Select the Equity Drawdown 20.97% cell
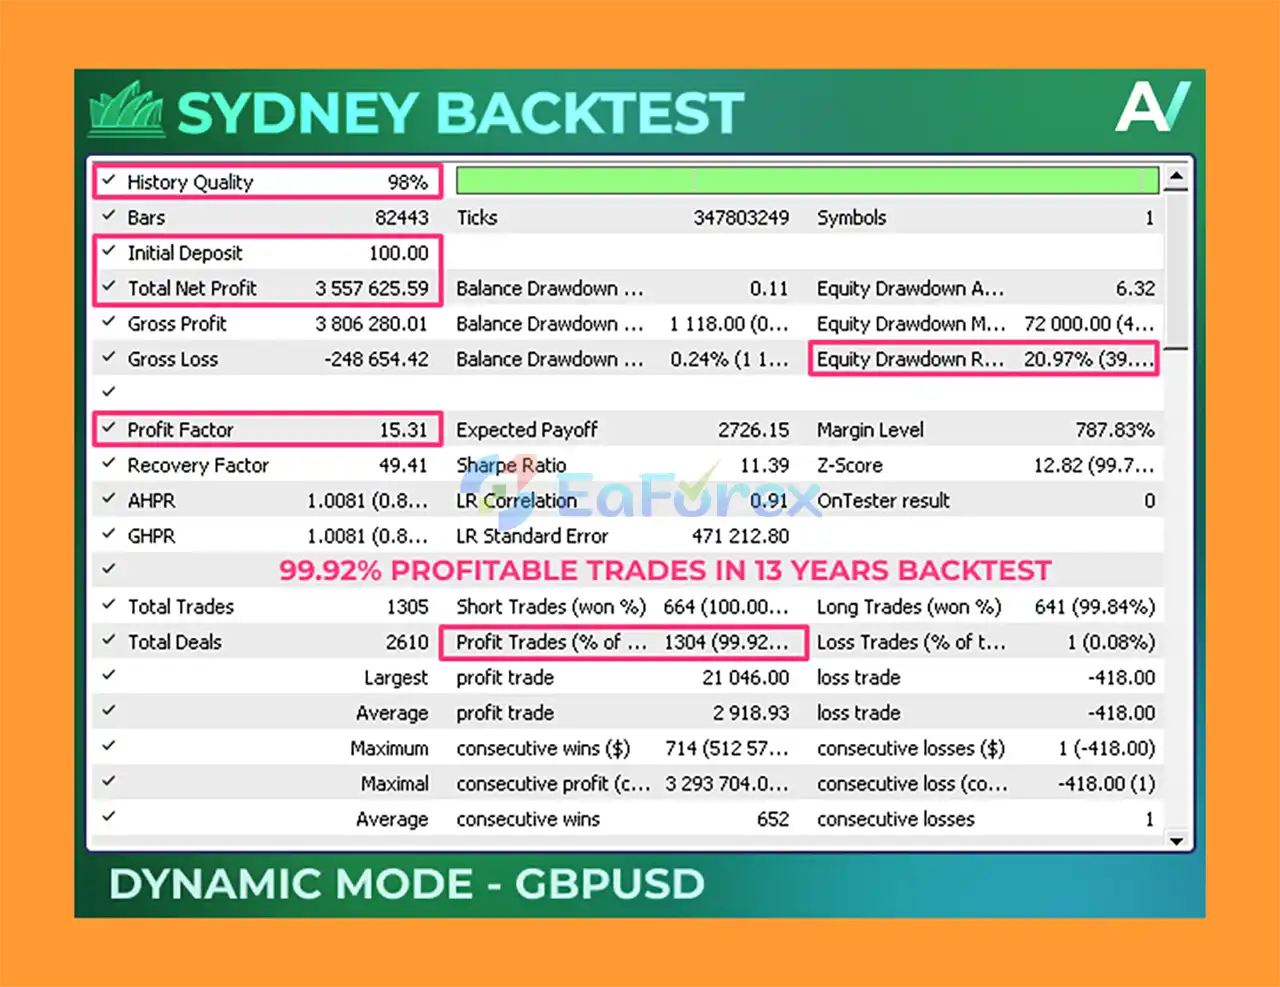 (x=1087, y=359)
